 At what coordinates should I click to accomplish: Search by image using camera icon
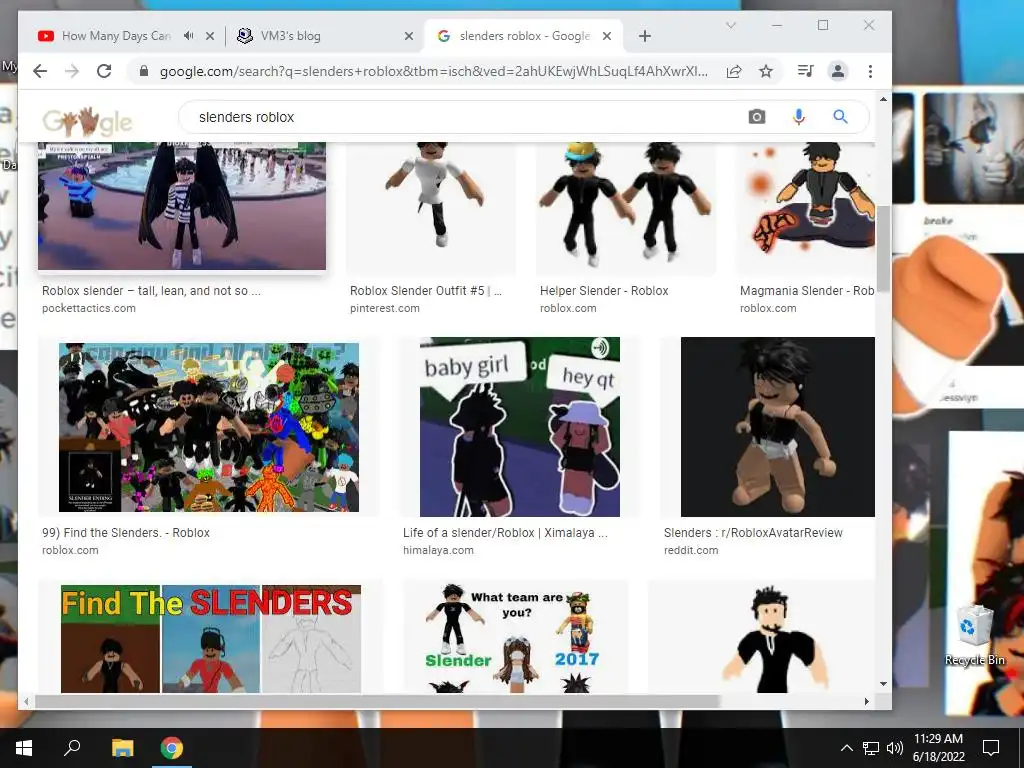757,117
